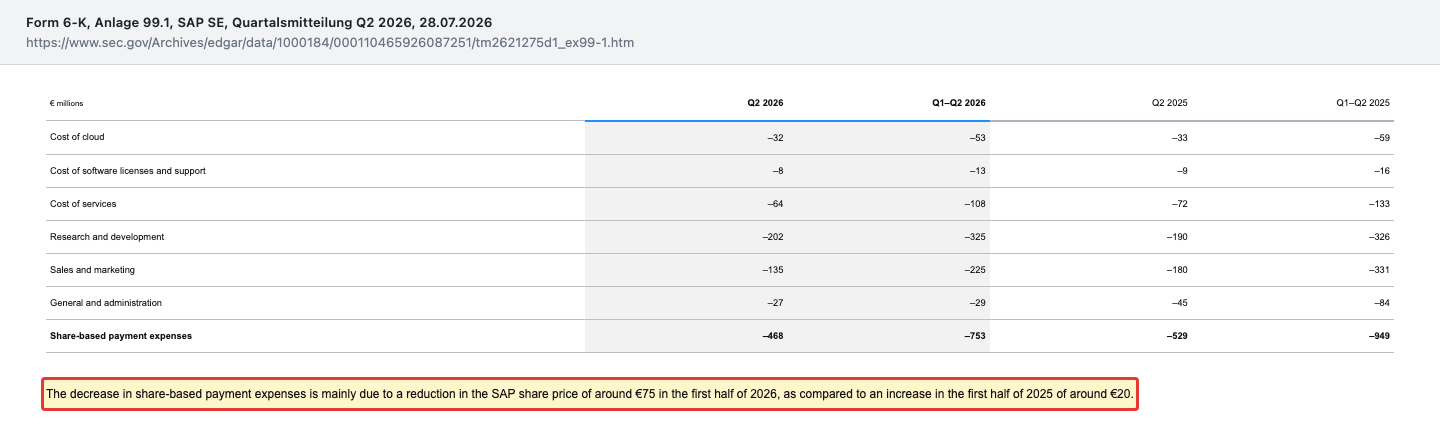This screenshot has width=1440, height=439.
Task: Select the Q1–Q2 2026 column header
Action: (958, 103)
